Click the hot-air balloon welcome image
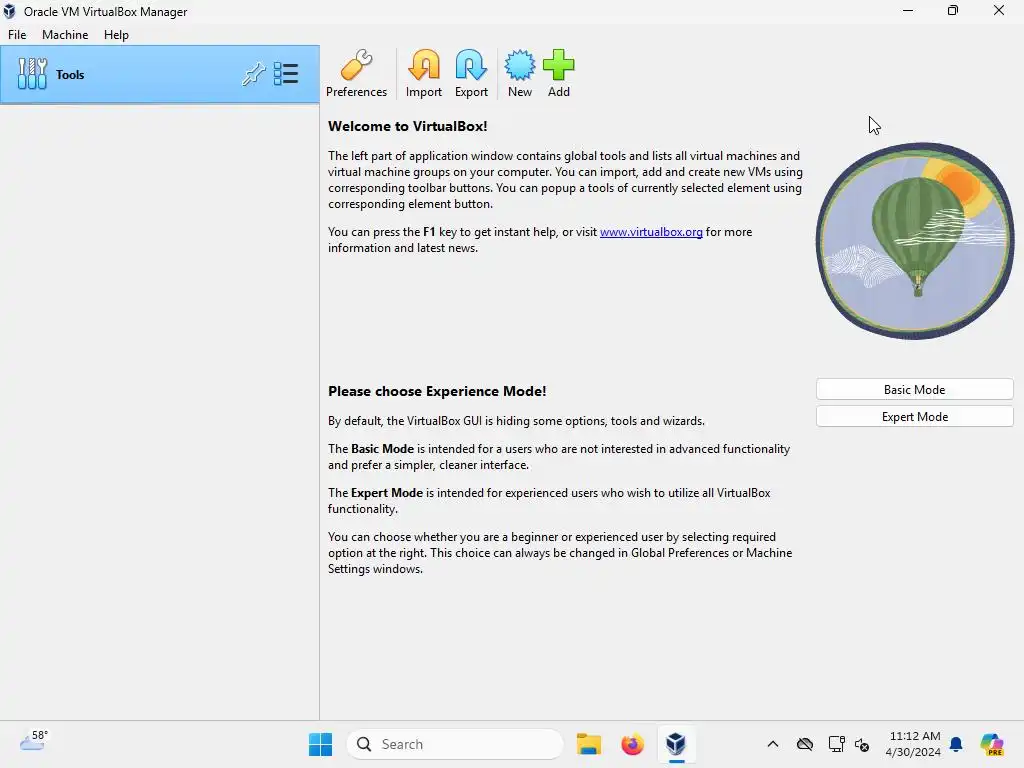This screenshot has width=1024, height=768. tap(915, 241)
